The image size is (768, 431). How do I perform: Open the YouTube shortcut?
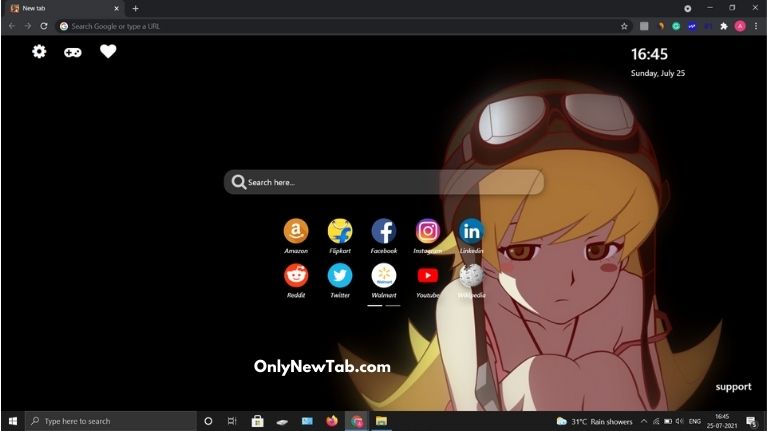coord(428,276)
